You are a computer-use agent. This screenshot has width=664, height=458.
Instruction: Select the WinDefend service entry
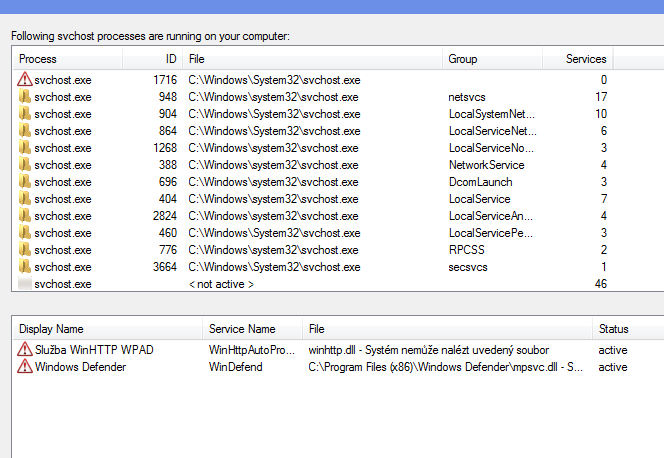point(236,367)
